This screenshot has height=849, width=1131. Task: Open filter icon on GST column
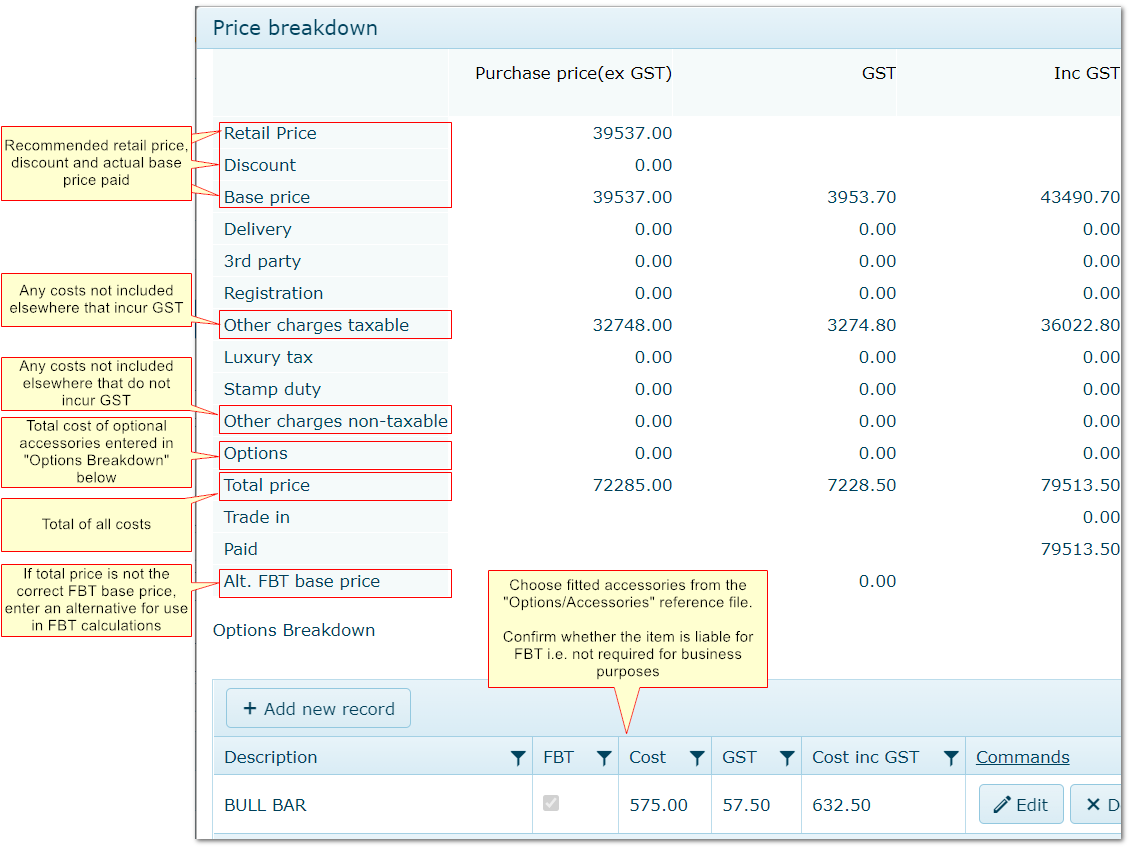787,758
